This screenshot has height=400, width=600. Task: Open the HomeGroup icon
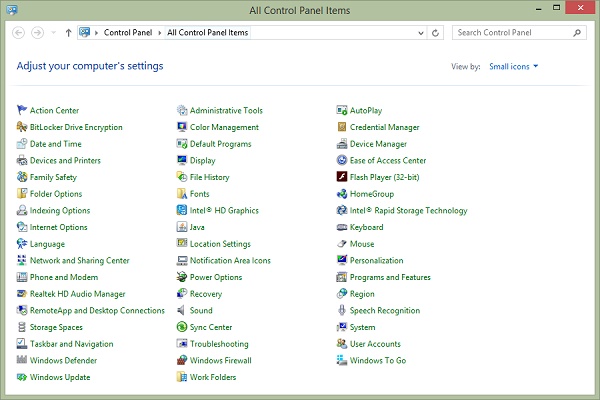click(342, 194)
